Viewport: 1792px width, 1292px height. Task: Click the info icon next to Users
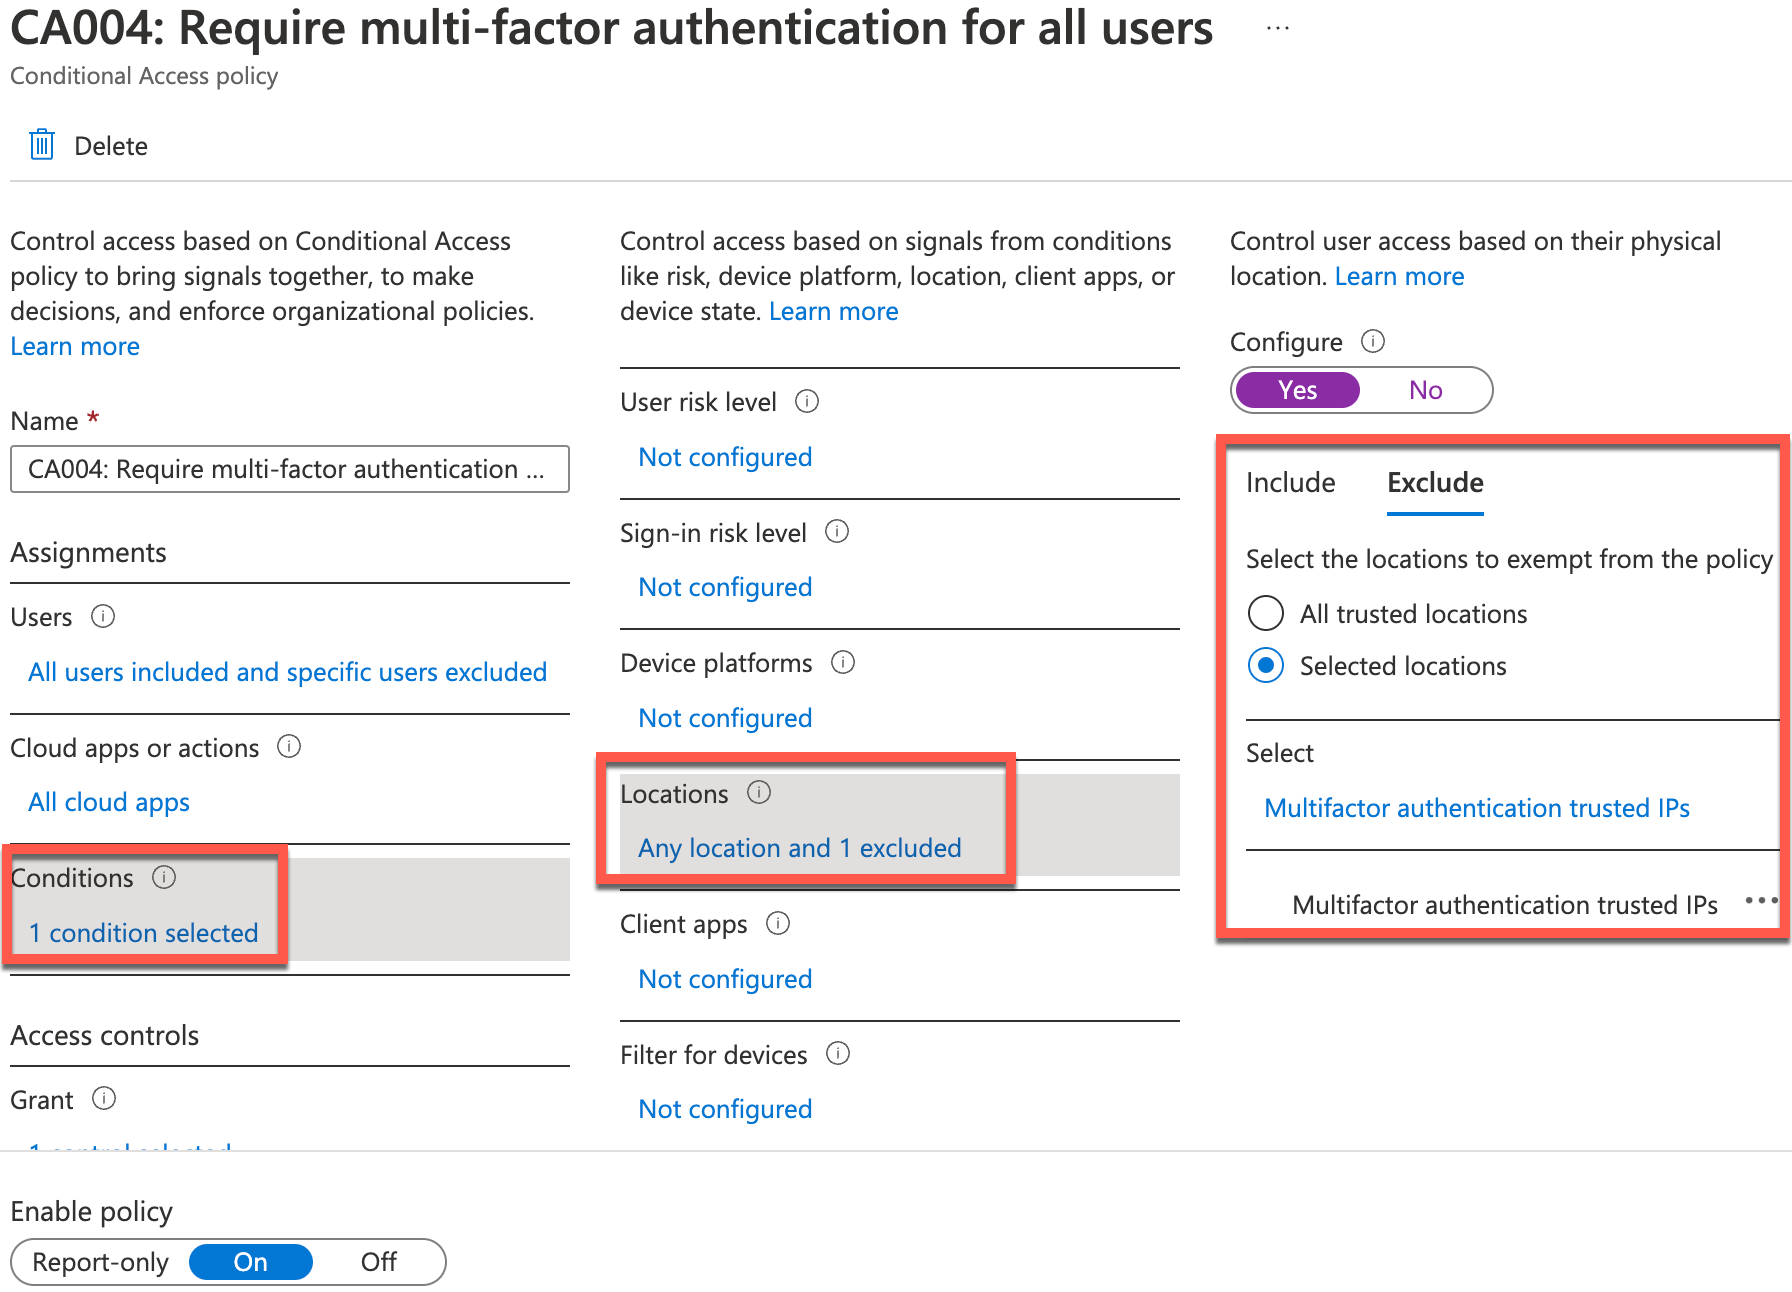pyautogui.click(x=103, y=616)
